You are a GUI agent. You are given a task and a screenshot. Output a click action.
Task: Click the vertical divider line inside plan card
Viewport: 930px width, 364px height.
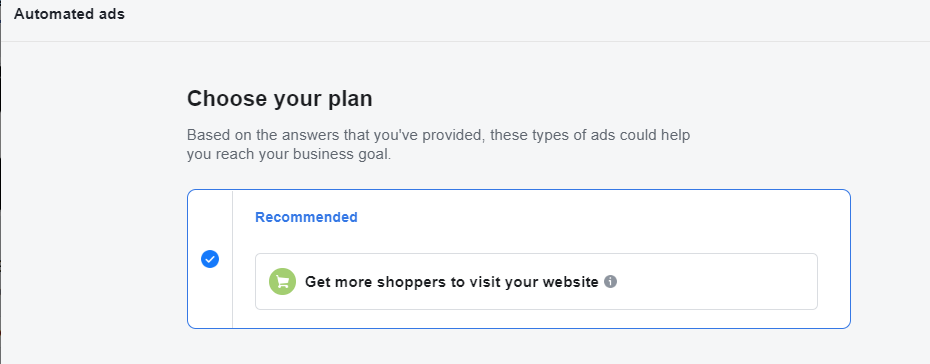[232, 259]
